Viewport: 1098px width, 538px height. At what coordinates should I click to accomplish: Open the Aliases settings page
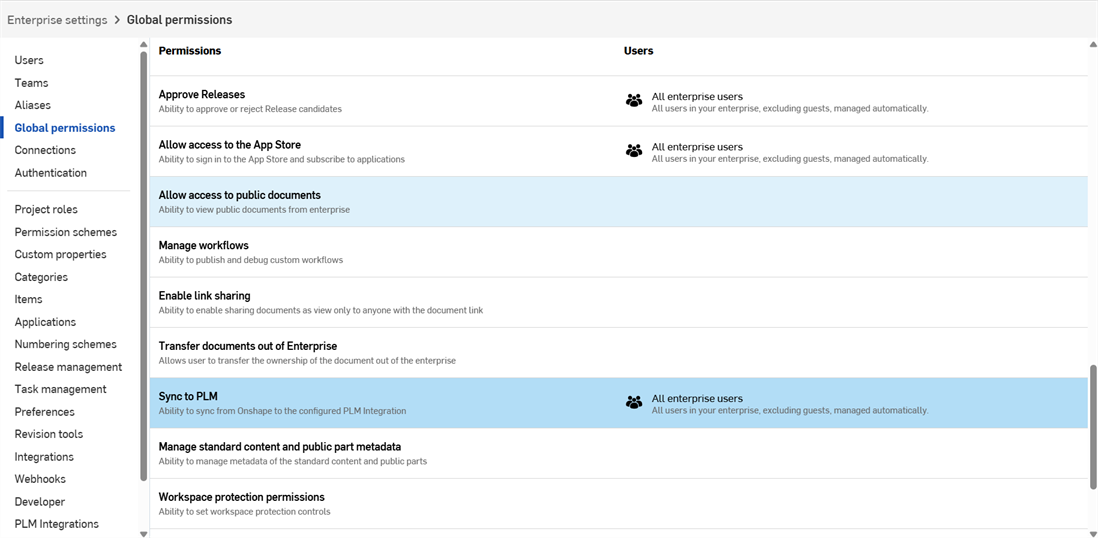pyautogui.click(x=33, y=105)
